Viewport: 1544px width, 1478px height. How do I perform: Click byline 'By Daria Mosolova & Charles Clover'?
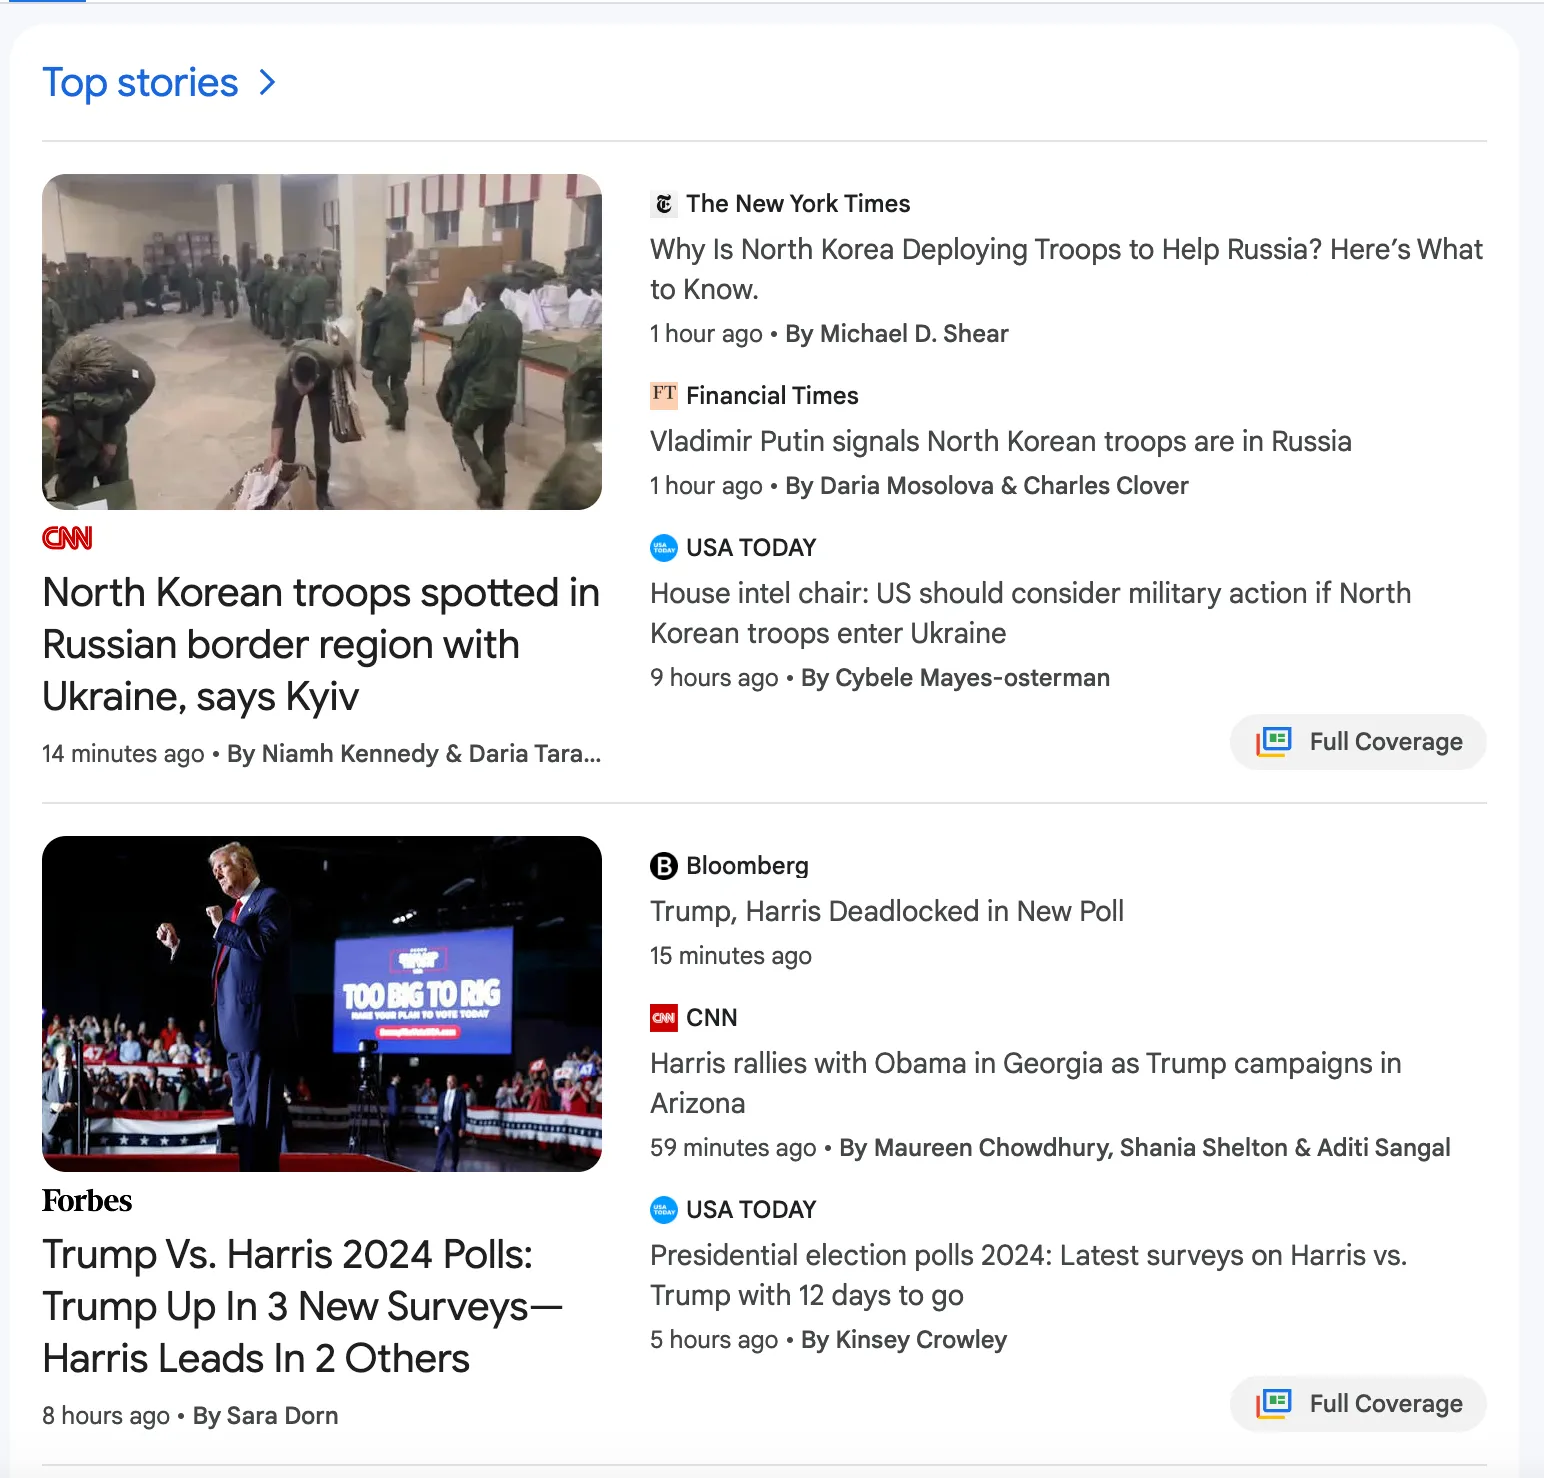click(x=987, y=486)
